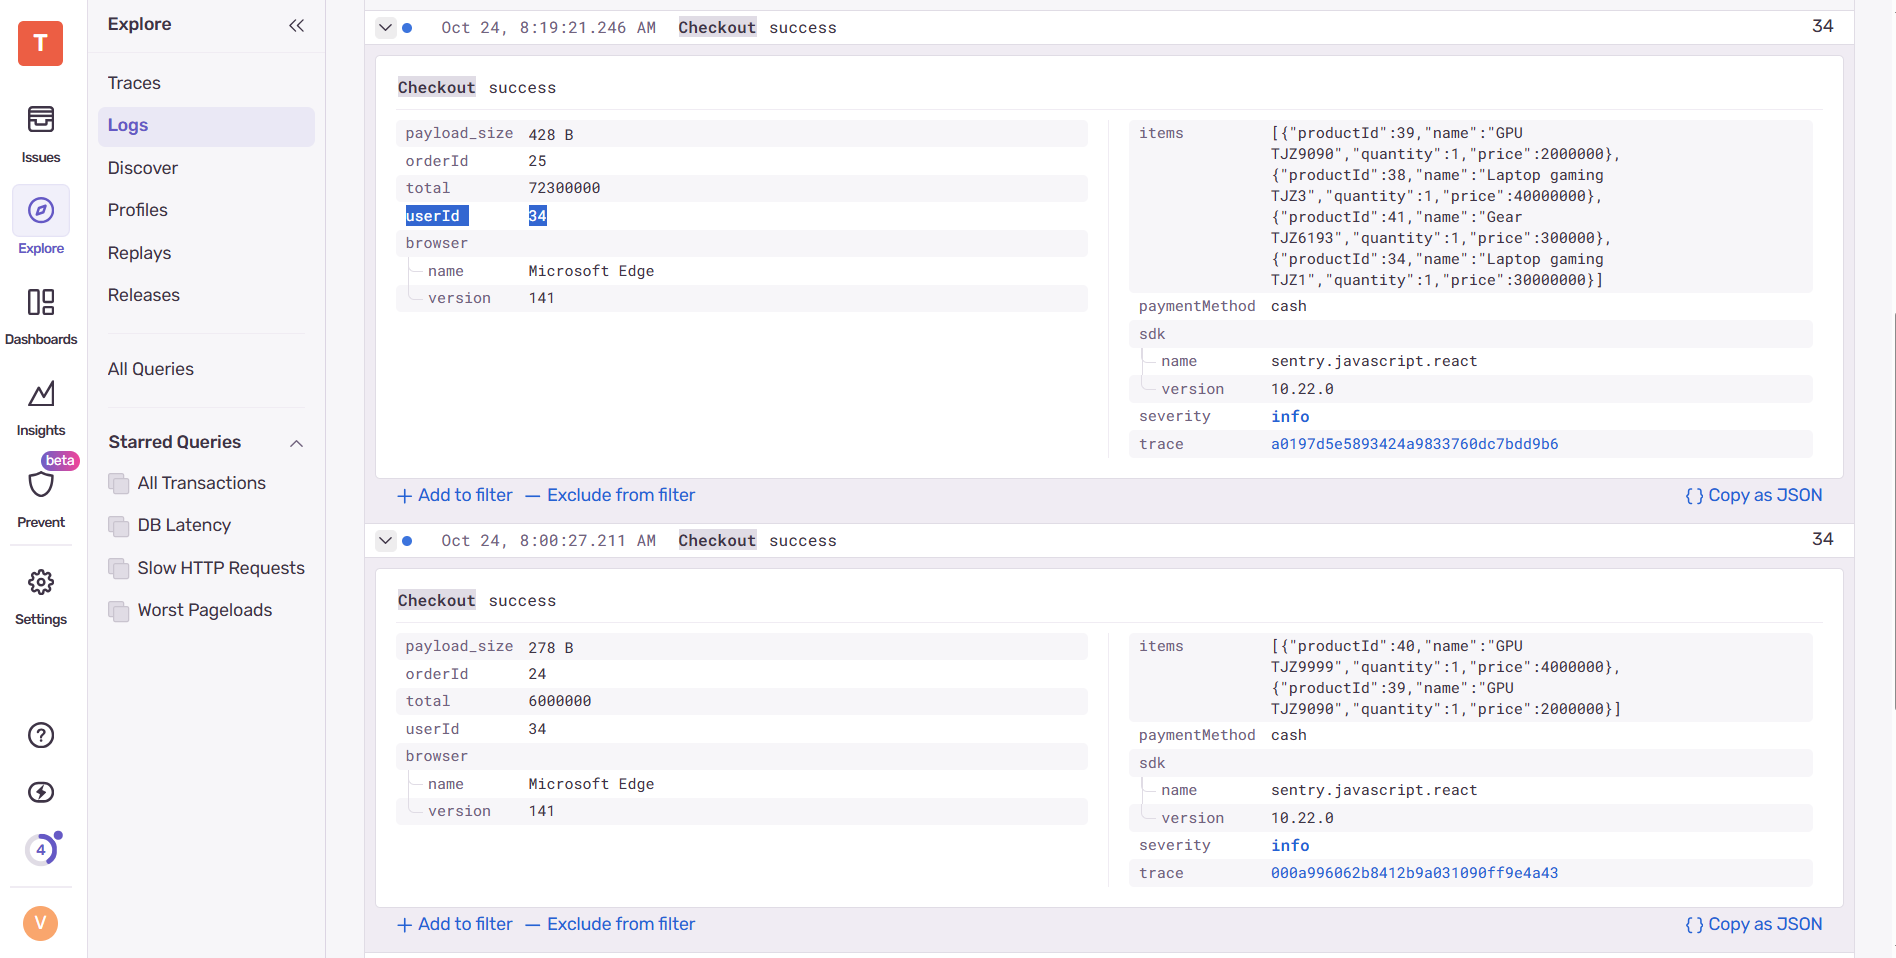Click the DB Latency starred query icon

click(119, 526)
